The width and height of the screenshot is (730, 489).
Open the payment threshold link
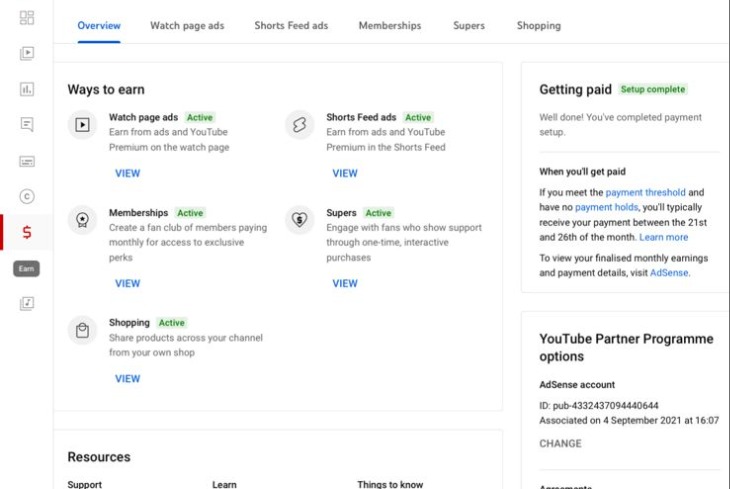(645, 192)
